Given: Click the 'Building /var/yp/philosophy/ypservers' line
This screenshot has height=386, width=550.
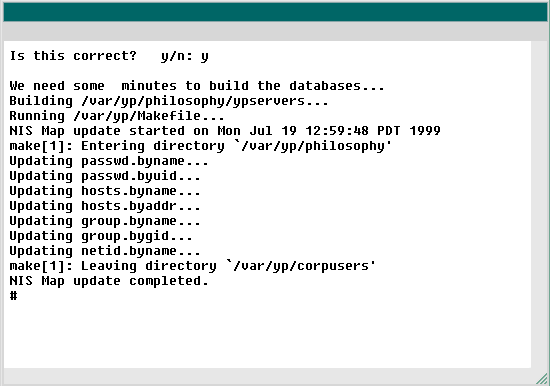Looking at the screenshot, I should point(169,101).
